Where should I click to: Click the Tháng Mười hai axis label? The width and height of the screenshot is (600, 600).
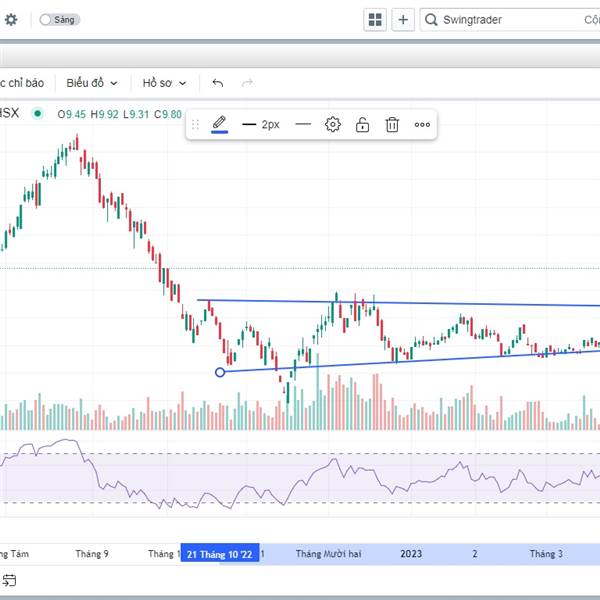pos(328,554)
